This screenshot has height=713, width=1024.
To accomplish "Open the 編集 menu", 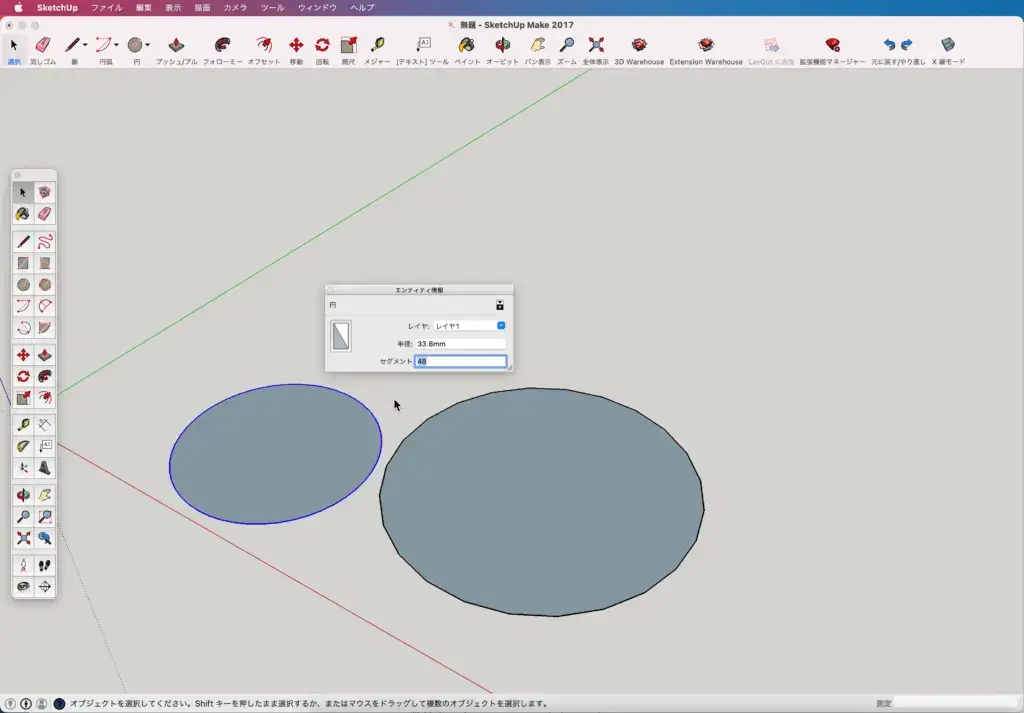I will pos(144,8).
